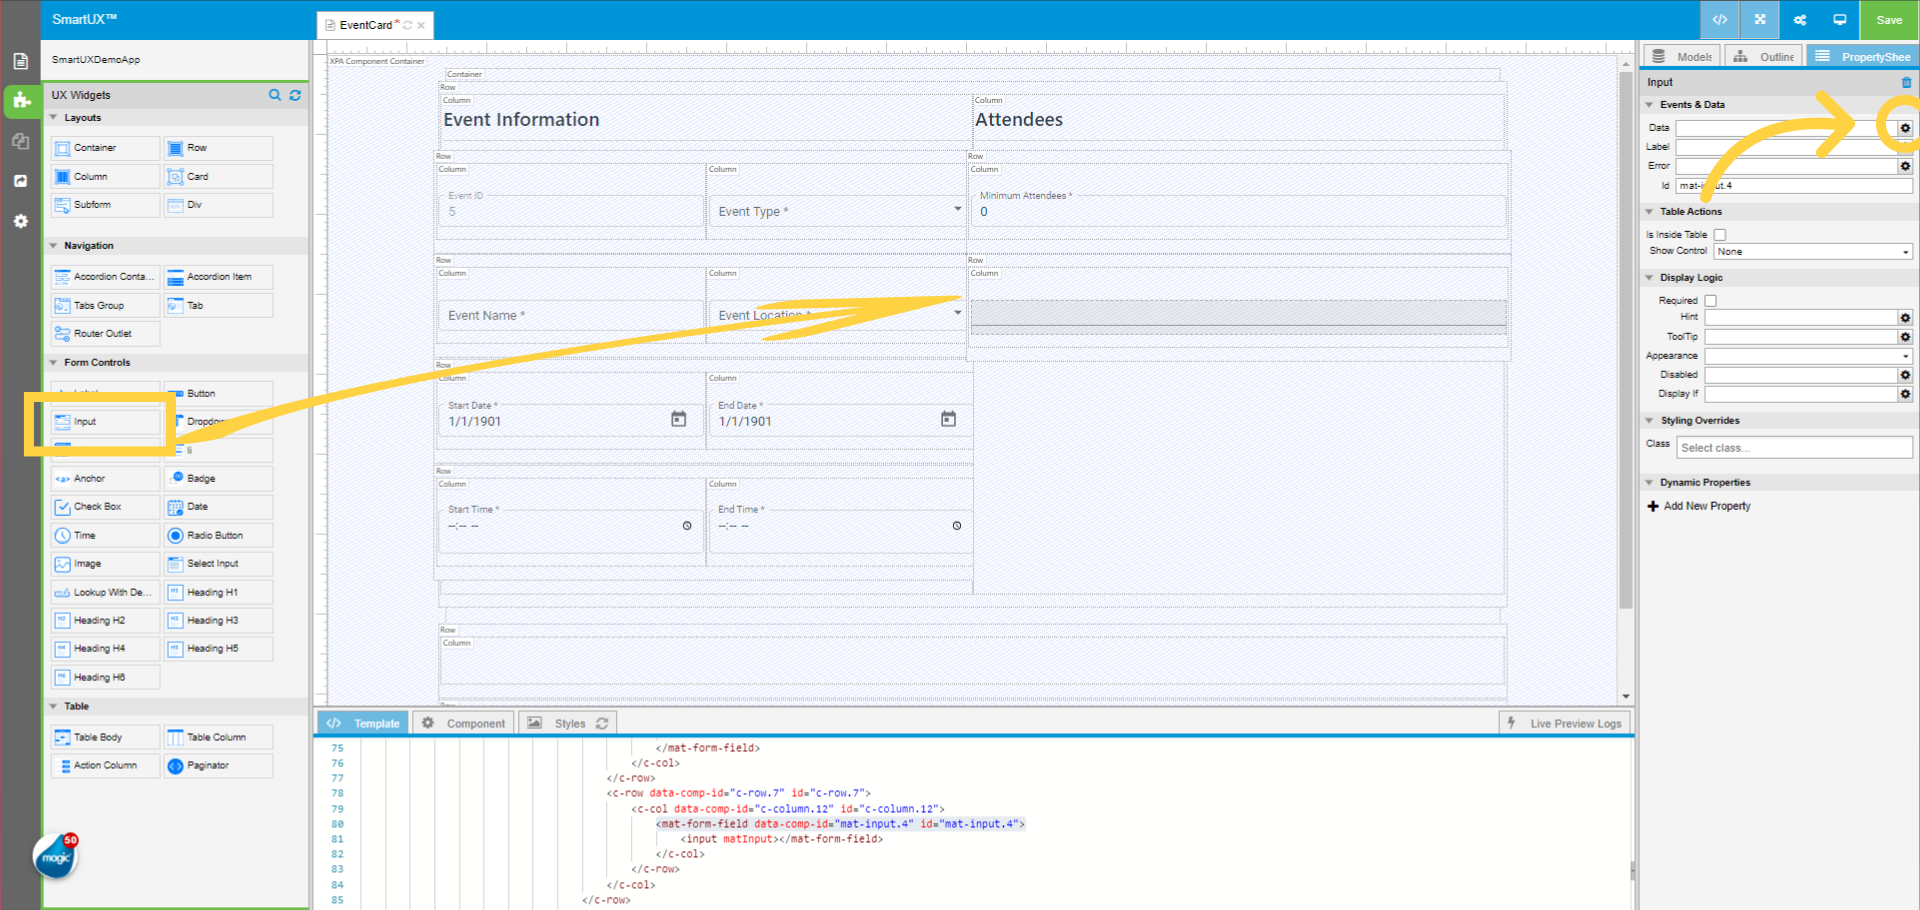This screenshot has height=910, width=1920.
Task: Switch to the Outline tab
Action: point(1763,56)
